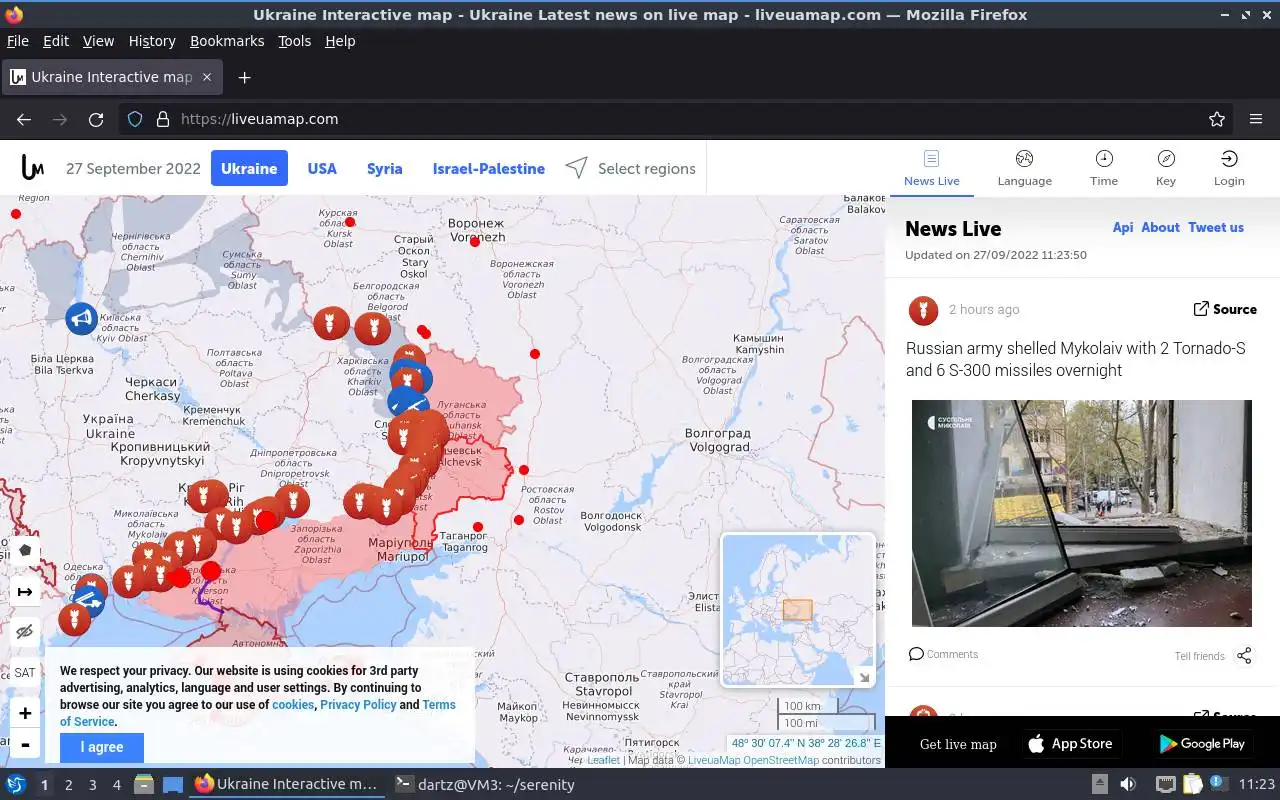Image resolution: width=1280 pixels, height=800 pixels.
Task: Toggle SAT satellite map view
Action: point(25,673)
